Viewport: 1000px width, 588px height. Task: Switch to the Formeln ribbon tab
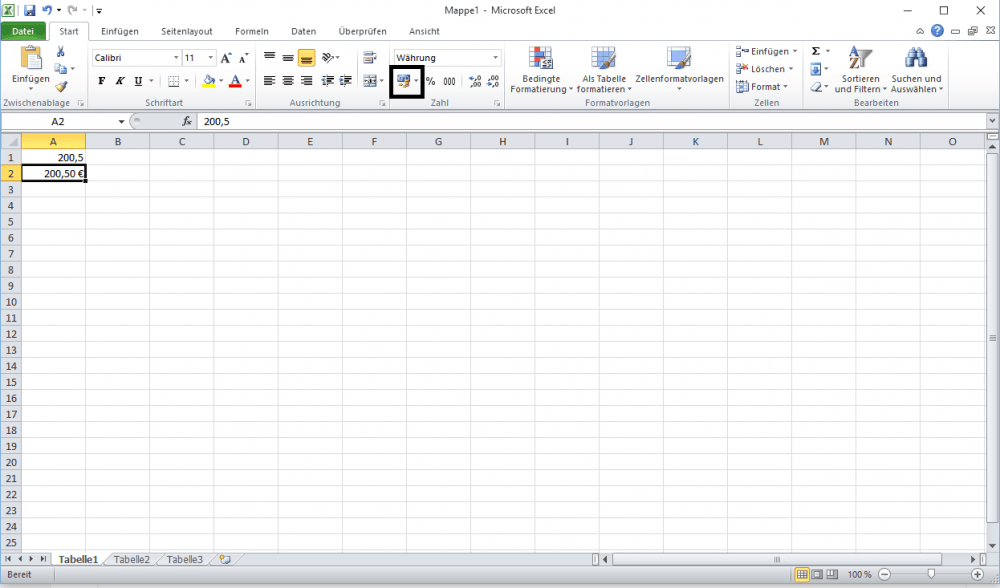point(251,31)
